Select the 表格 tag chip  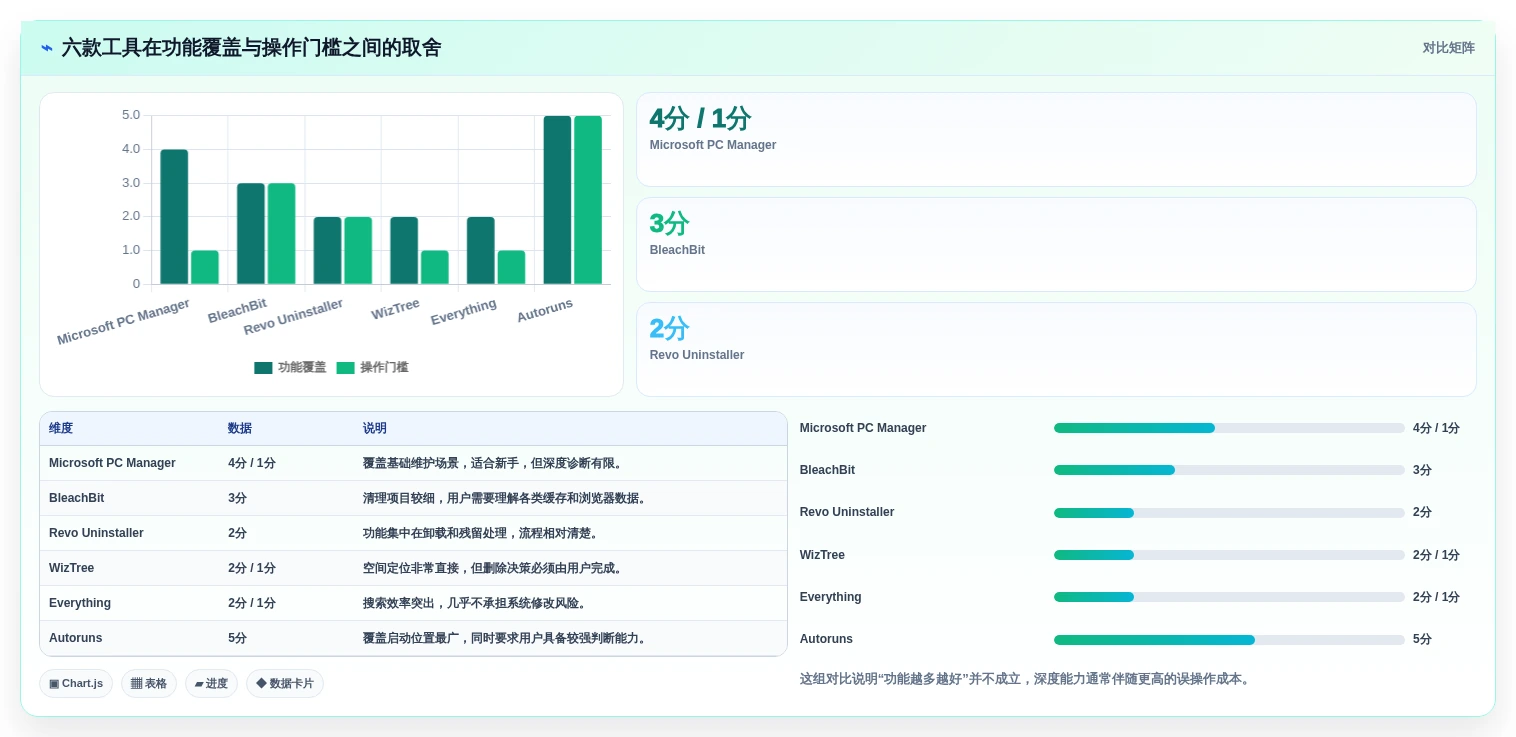(149, 684)
